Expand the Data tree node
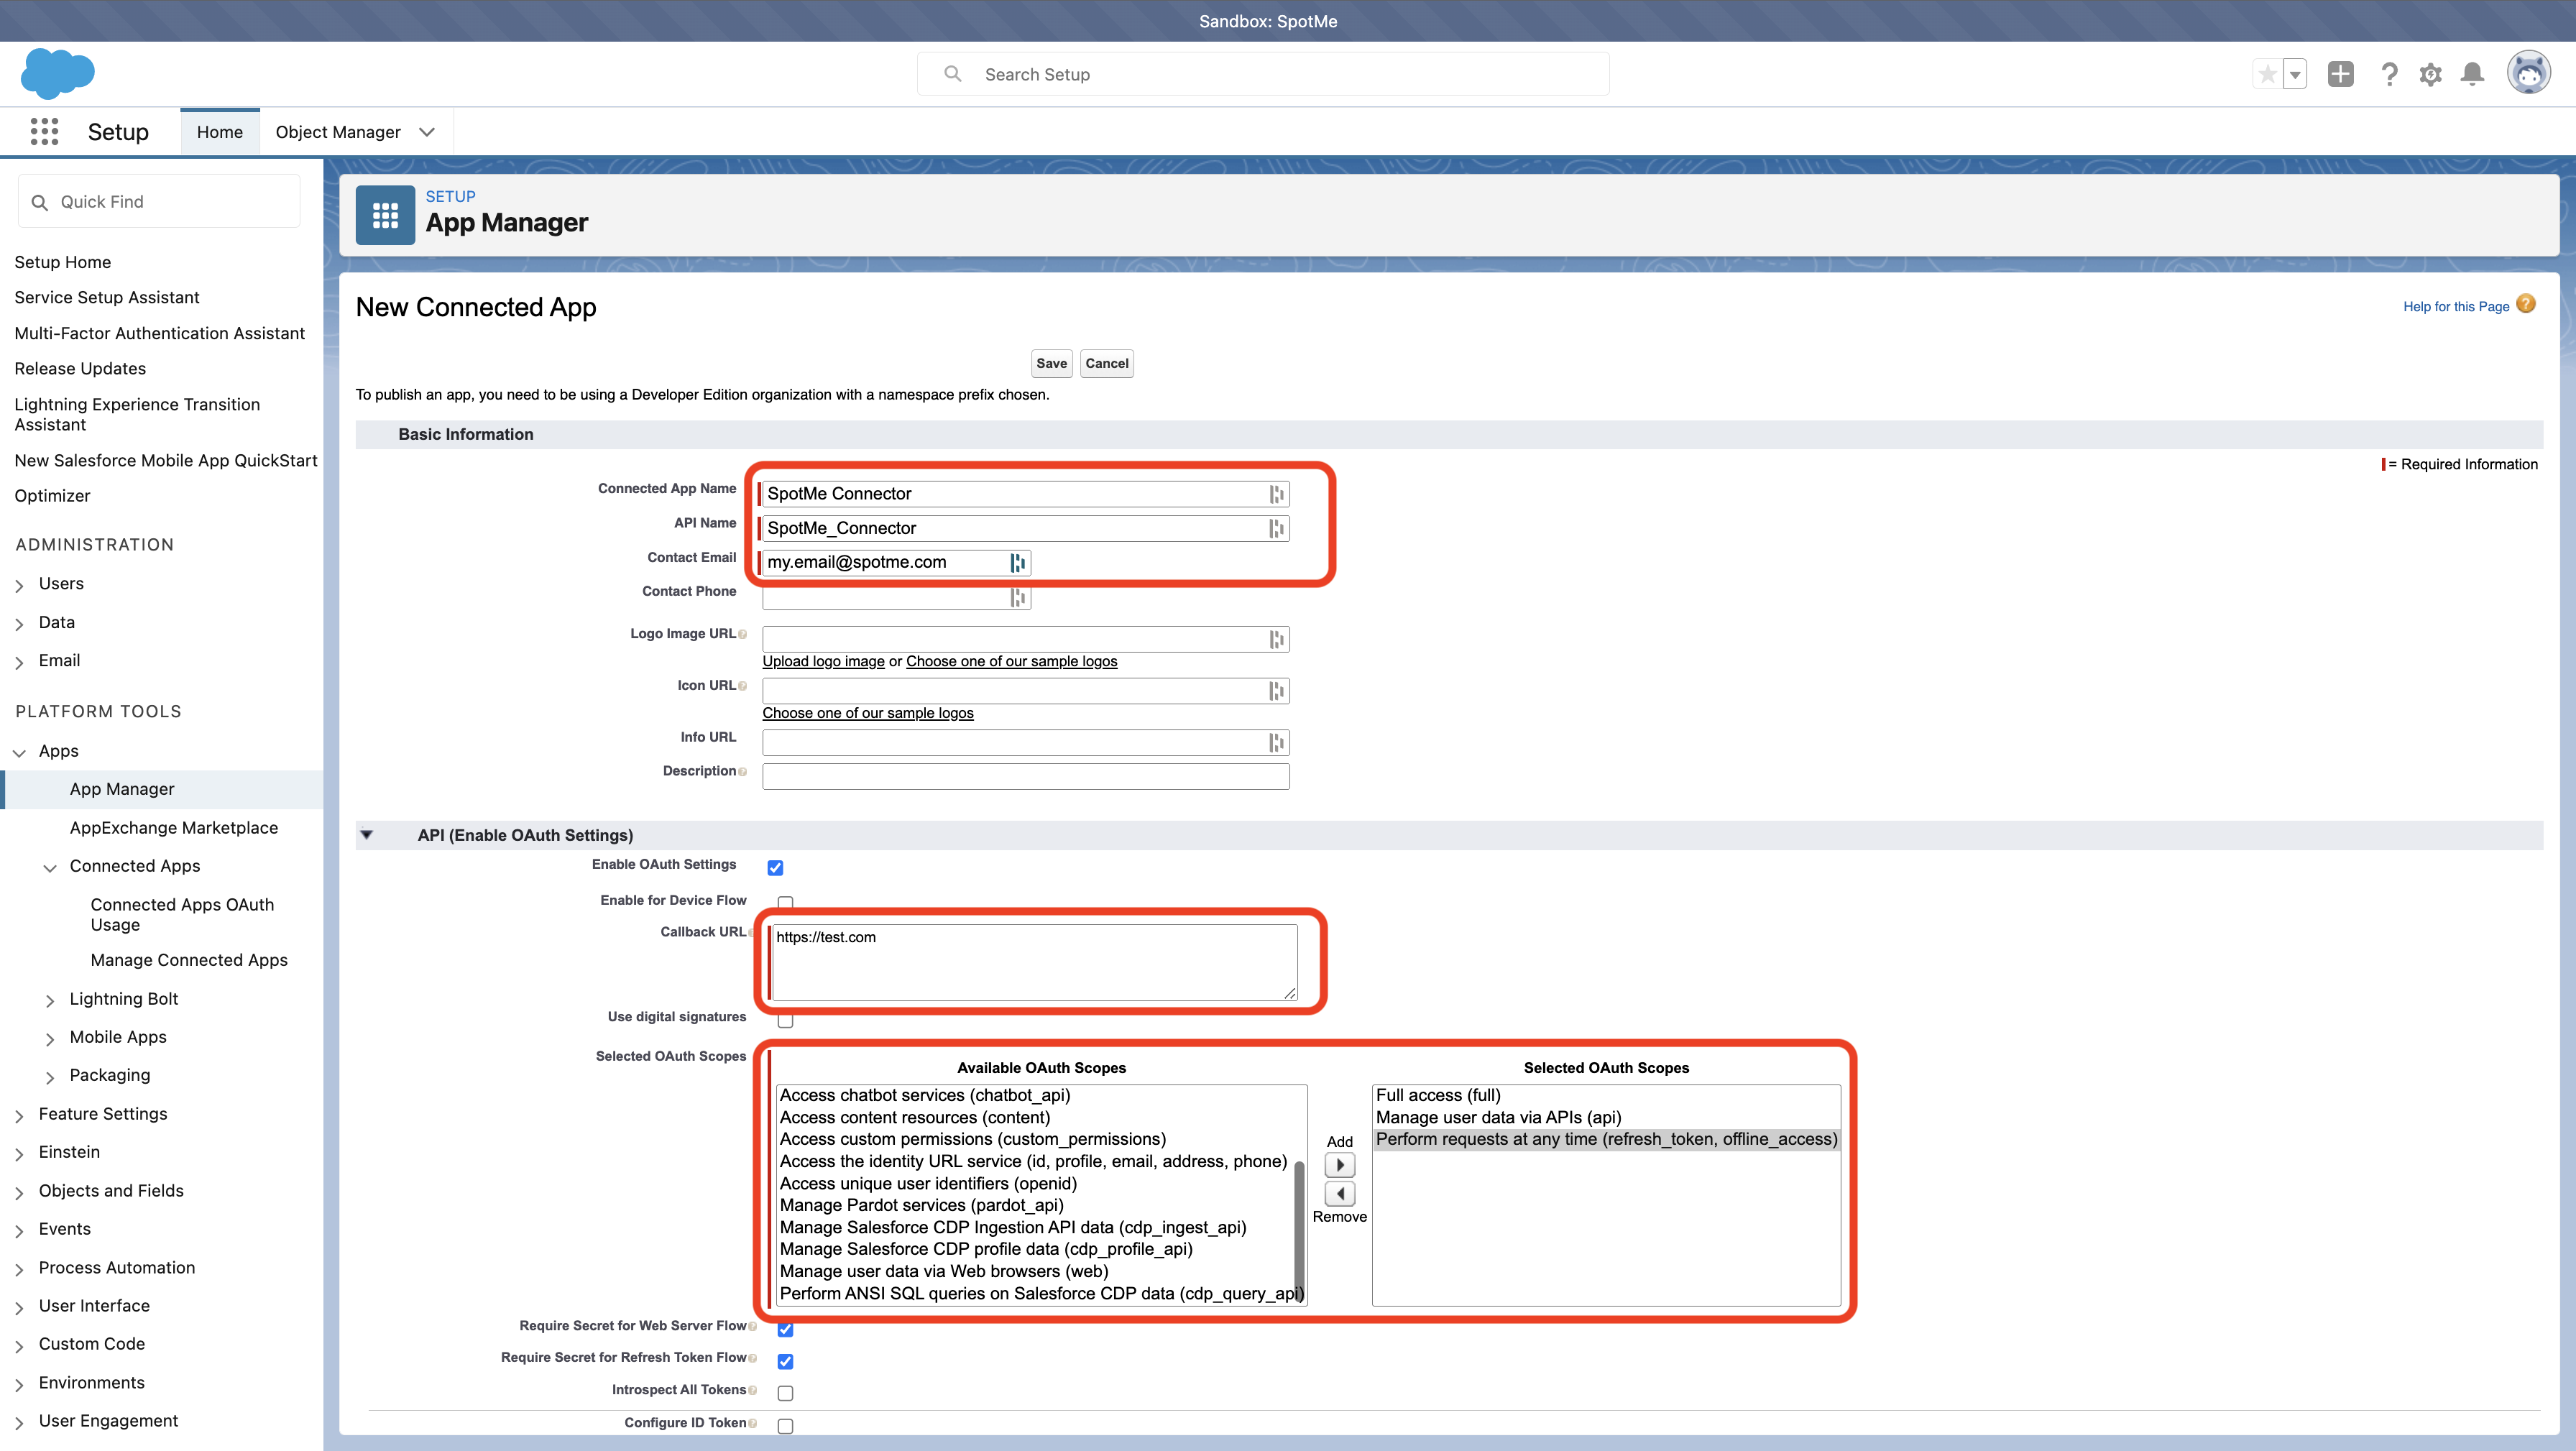Viewport: 2576px width, 1451px height. tap(19, 624)
